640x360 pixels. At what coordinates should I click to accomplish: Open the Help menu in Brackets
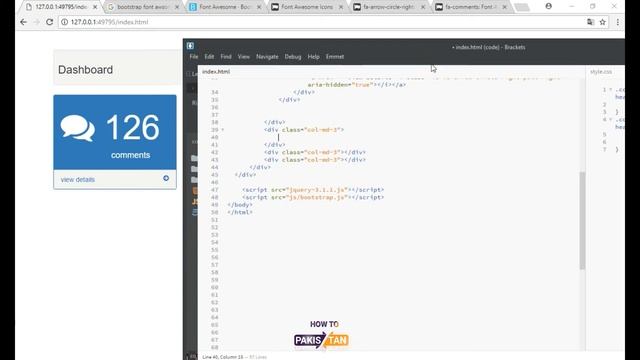coord(313,57)
